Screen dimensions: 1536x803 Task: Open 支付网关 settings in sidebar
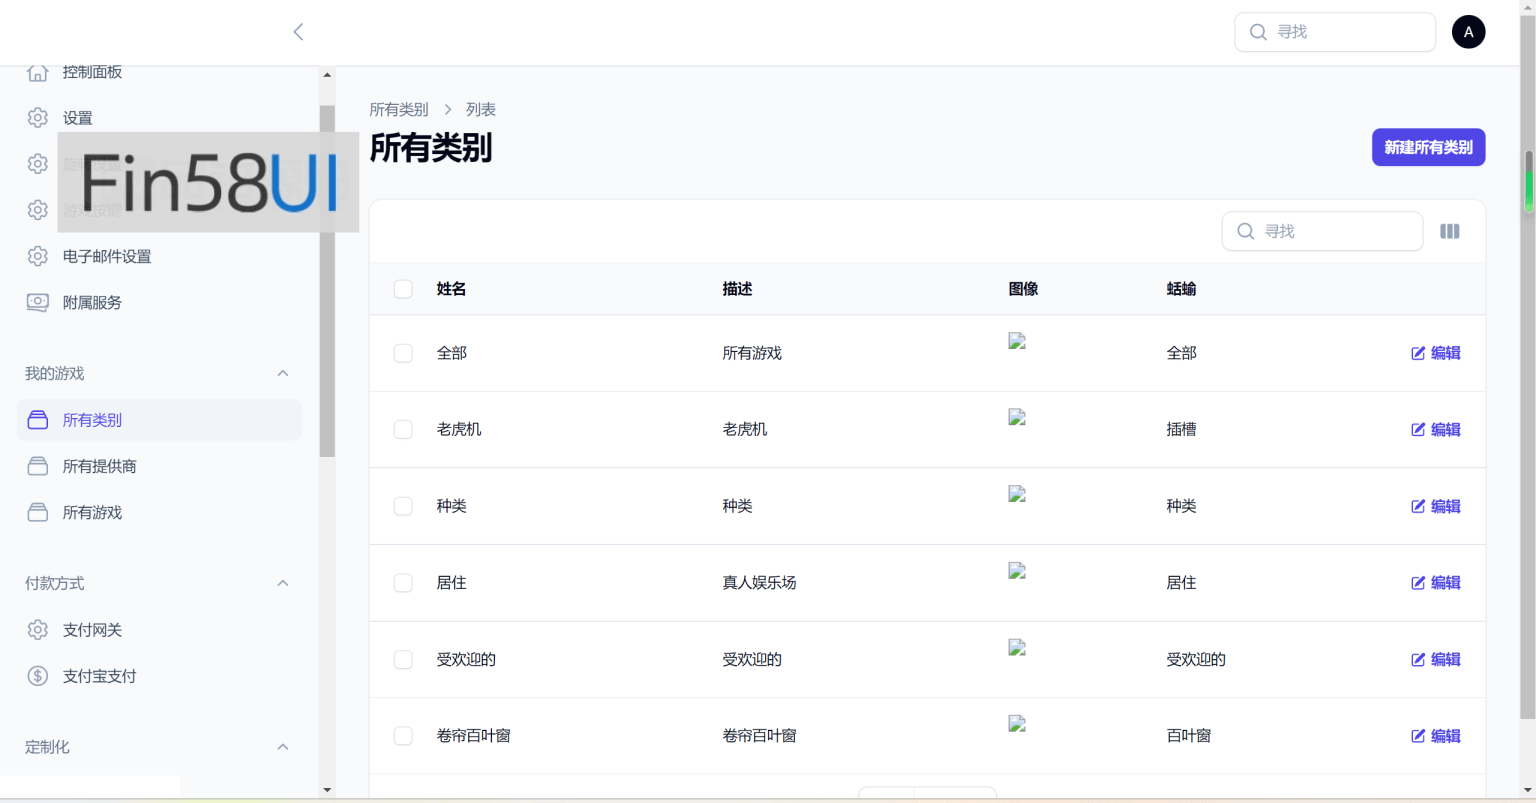(x=92, y=630)
